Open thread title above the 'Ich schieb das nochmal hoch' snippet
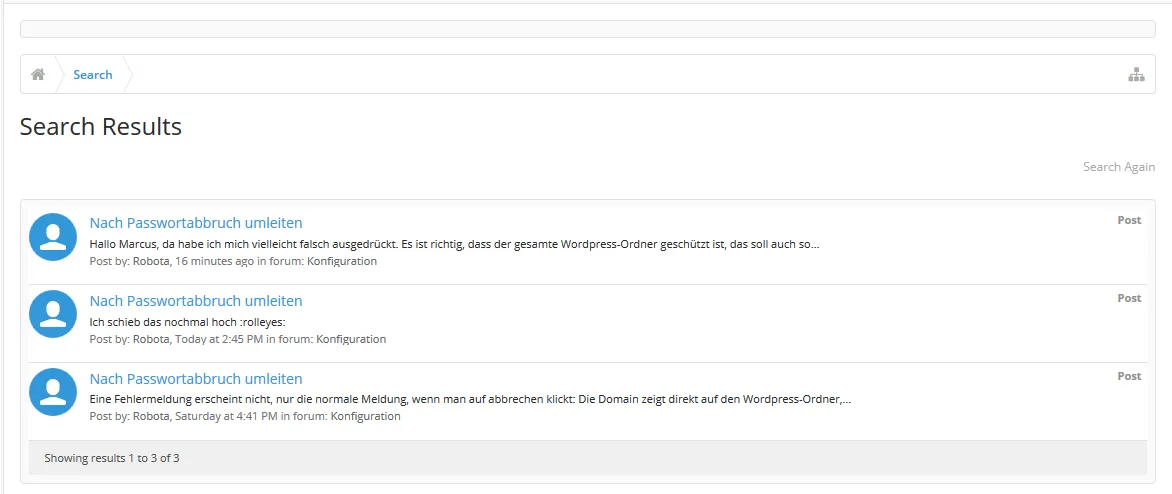This screenshot has width=1172, height=494. (x=196, y=300)
